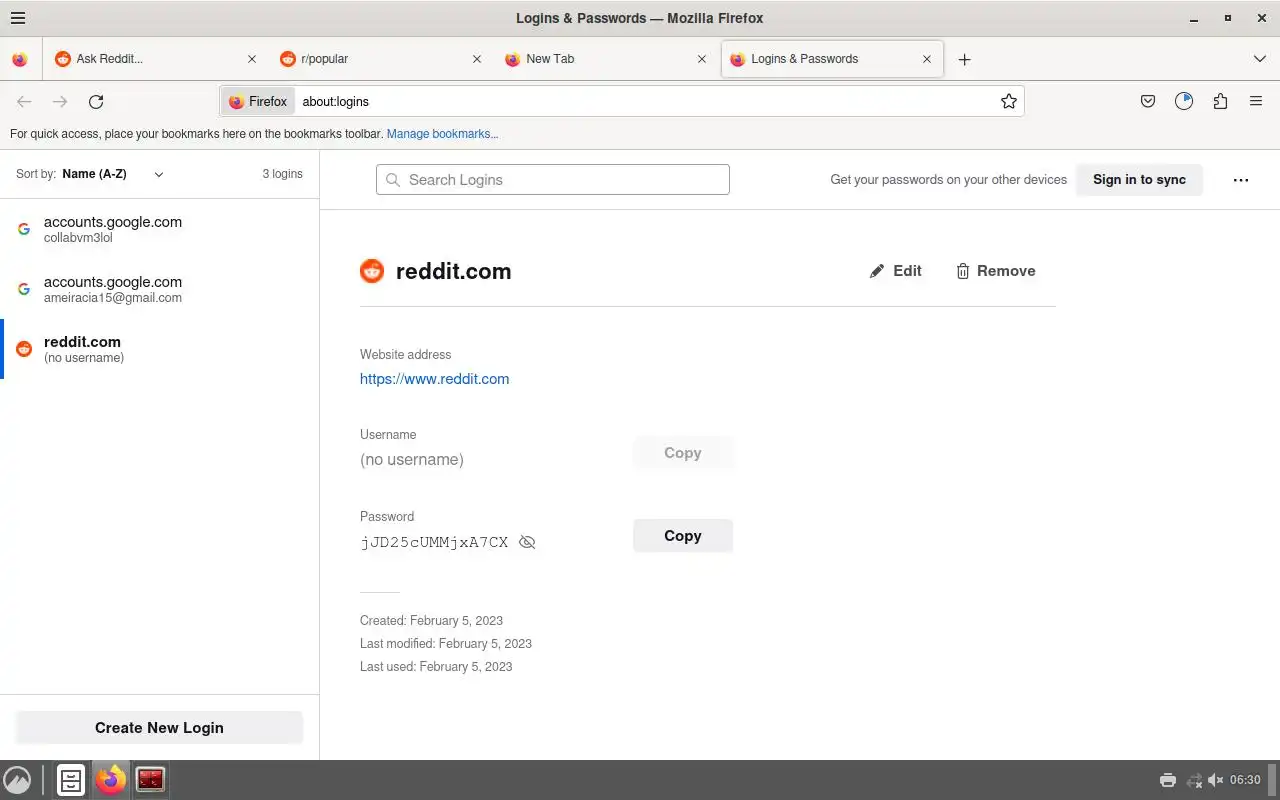Click the Edit login button

[896, 271]
